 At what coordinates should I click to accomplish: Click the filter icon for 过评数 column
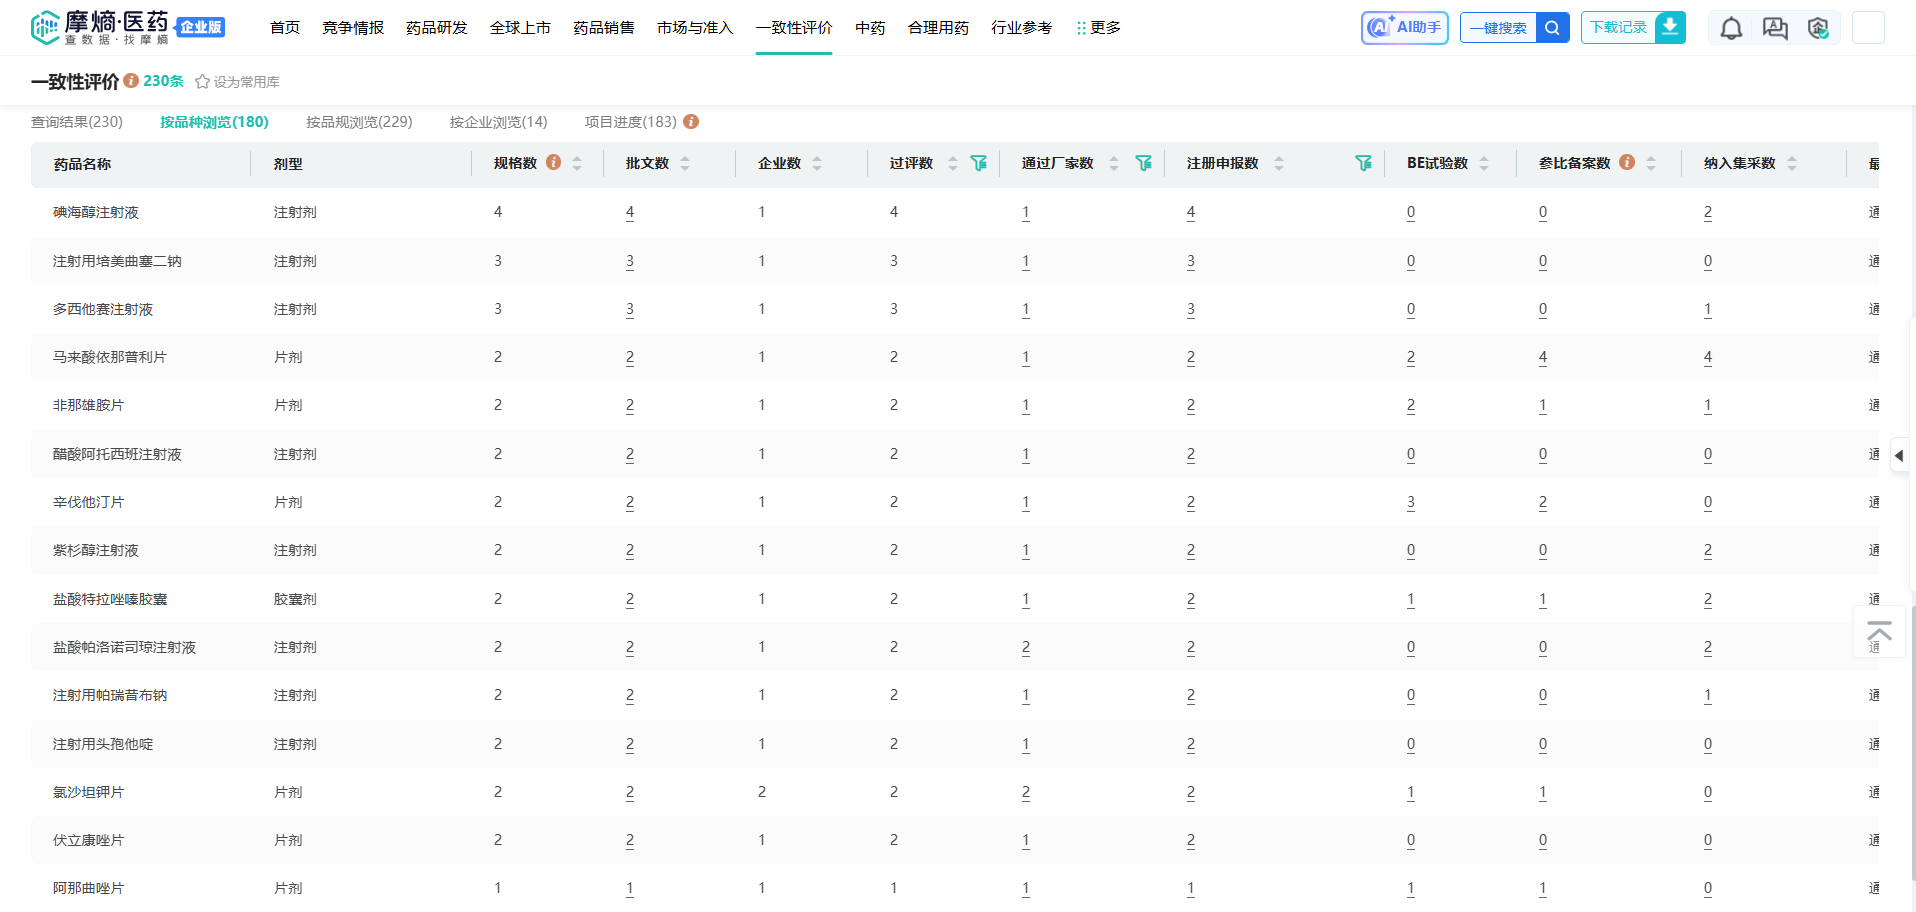(x=979, y=163)
